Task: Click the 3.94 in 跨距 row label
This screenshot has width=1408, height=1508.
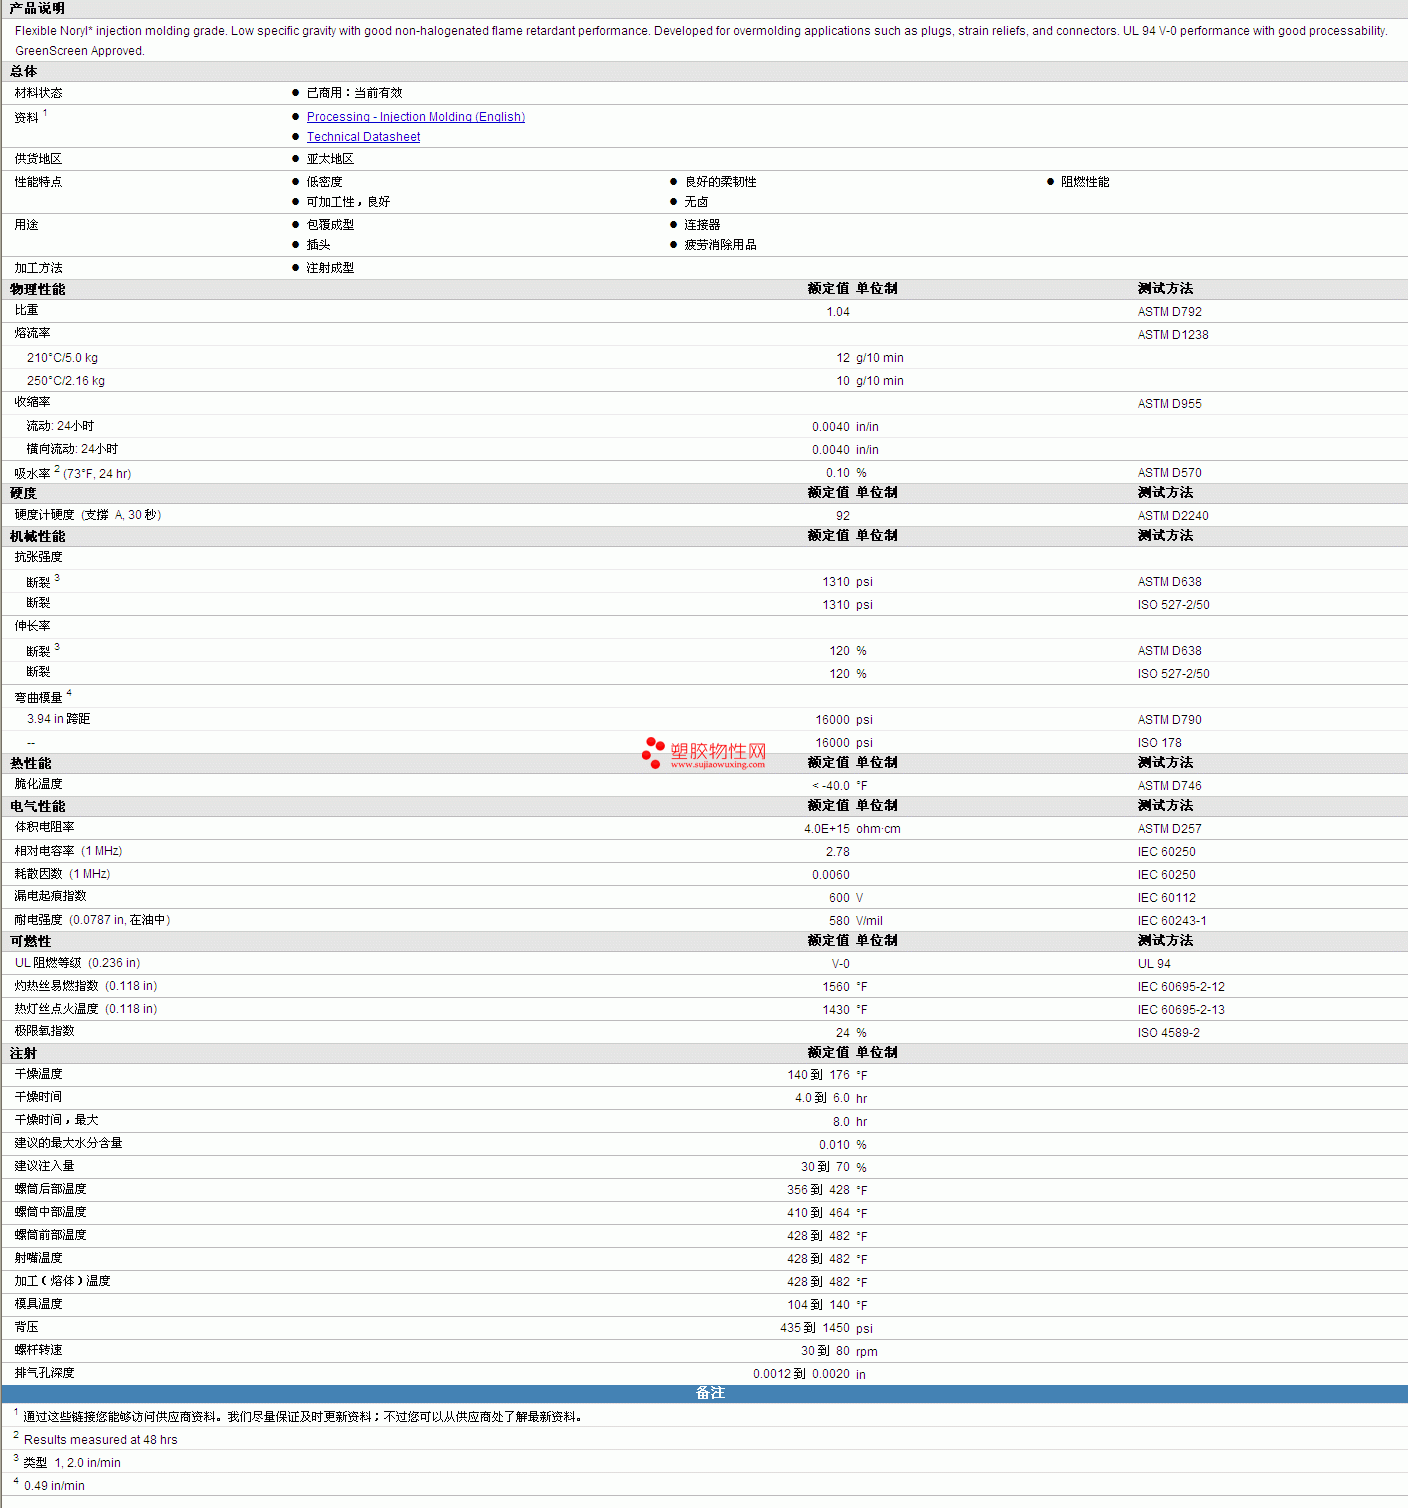Action: click(58, 719)
